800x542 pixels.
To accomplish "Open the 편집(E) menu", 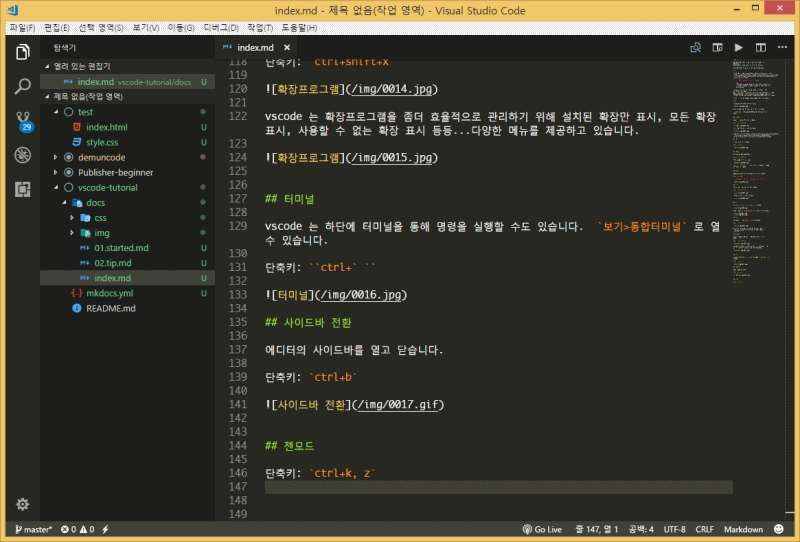I will [x=57, y=28].
